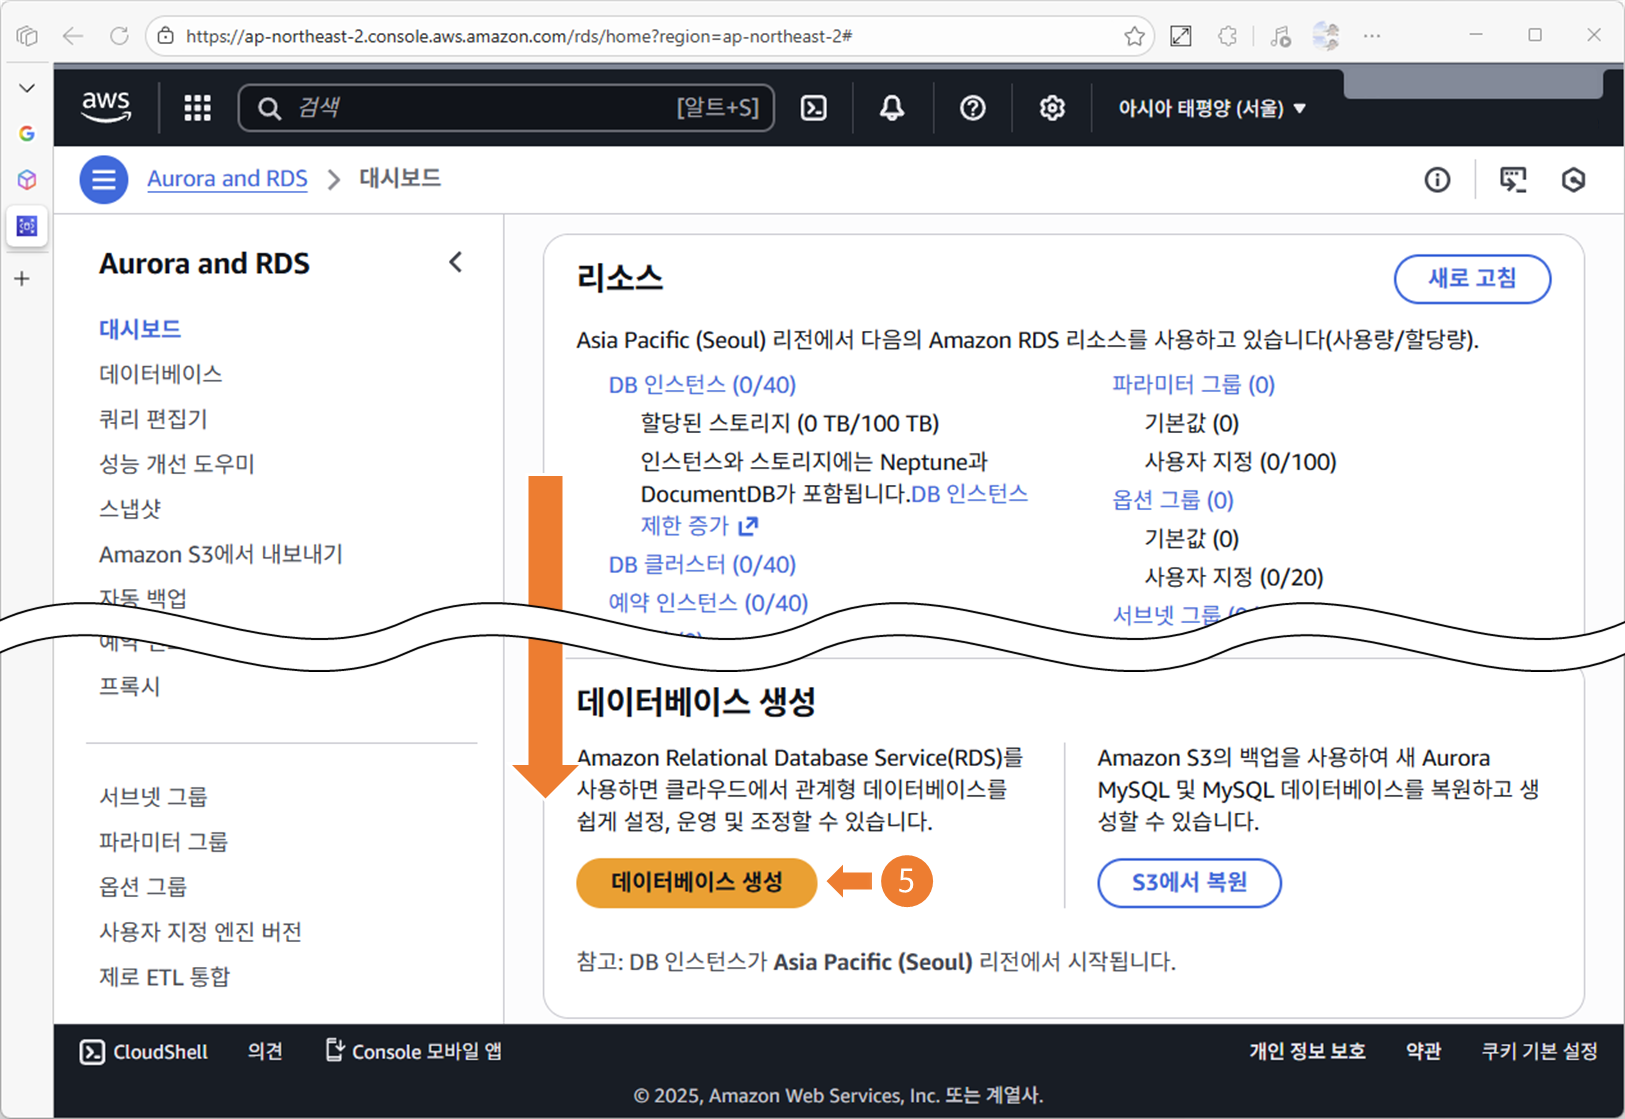Open the 파라미터 그룹 (0) resource link
The width and height of the screenshot is (1625, 1119).
point(1194,385)
